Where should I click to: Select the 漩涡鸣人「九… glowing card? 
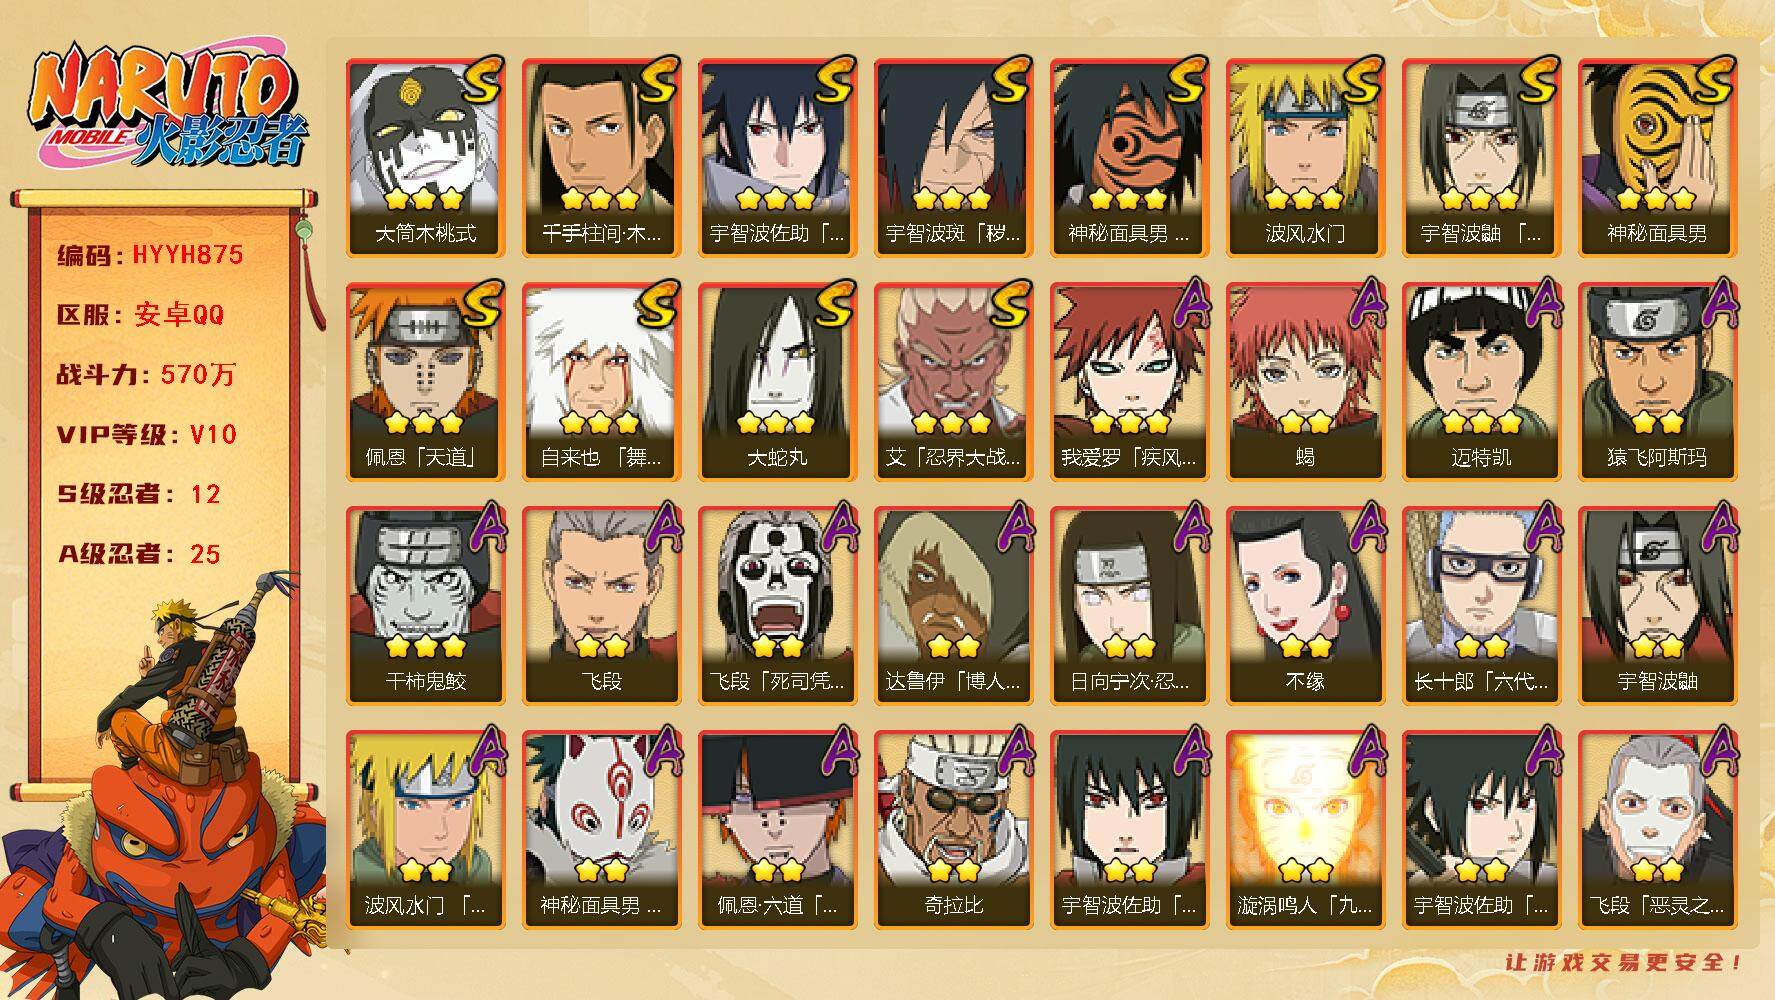[x=1305, y=829]
